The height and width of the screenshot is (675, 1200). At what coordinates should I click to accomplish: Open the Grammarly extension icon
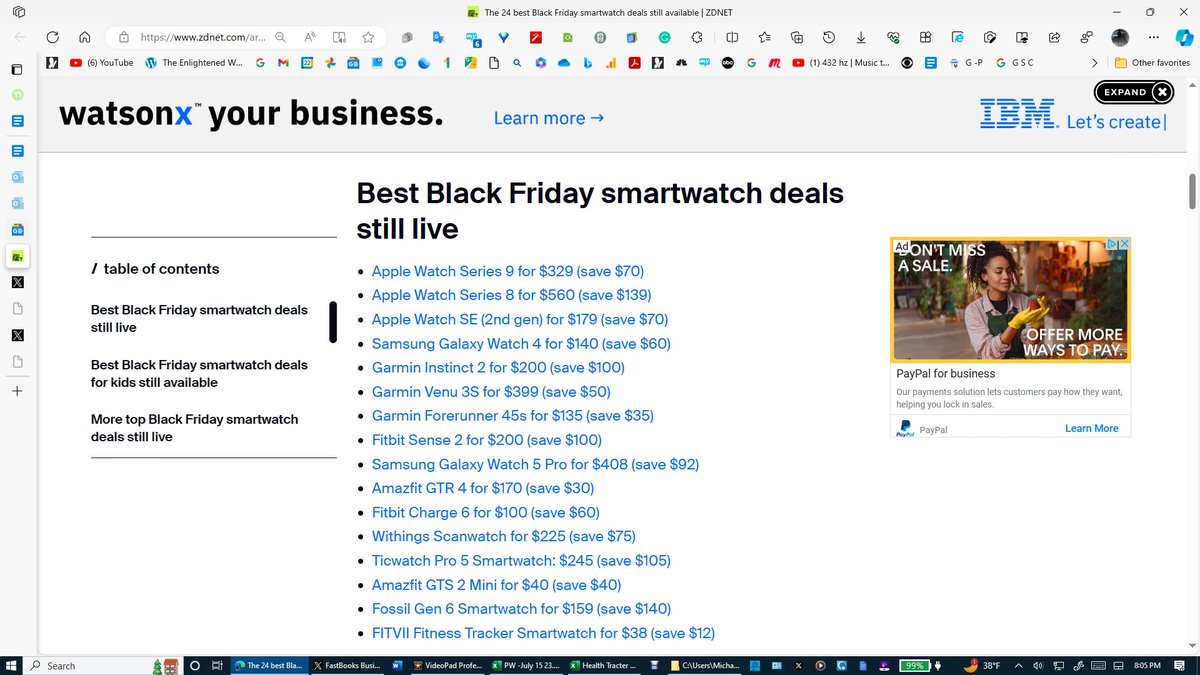coord(664,37)
